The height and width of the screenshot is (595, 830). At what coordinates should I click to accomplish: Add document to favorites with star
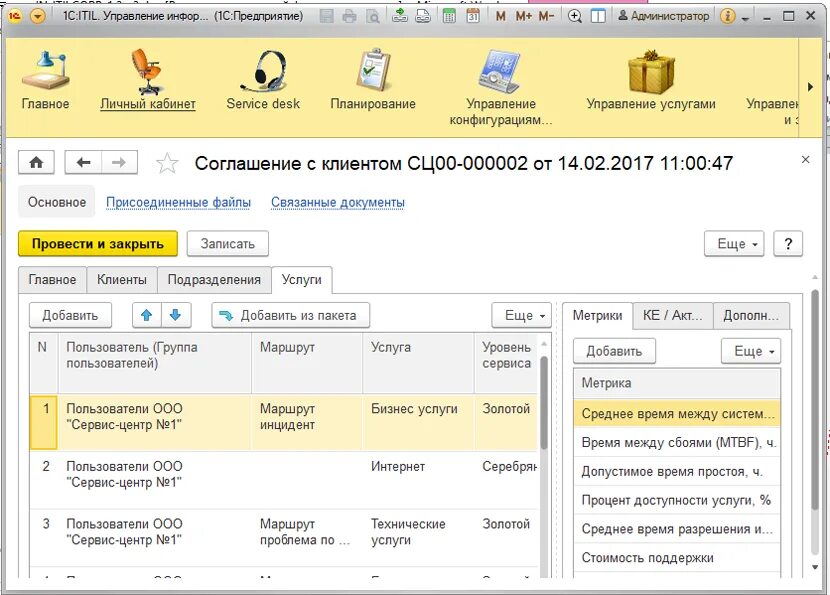pyautogui.click(x=167, y=163)
